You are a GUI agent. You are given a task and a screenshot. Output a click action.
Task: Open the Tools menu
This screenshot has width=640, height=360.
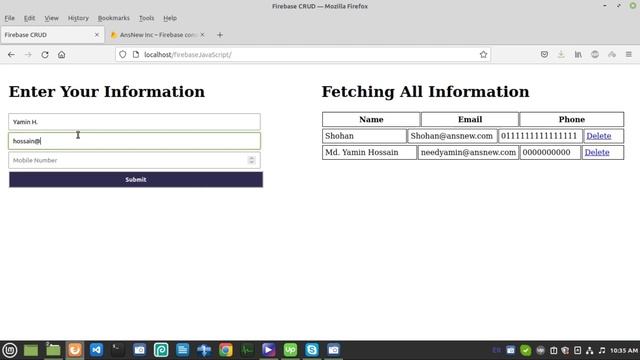tap(147, 18)
